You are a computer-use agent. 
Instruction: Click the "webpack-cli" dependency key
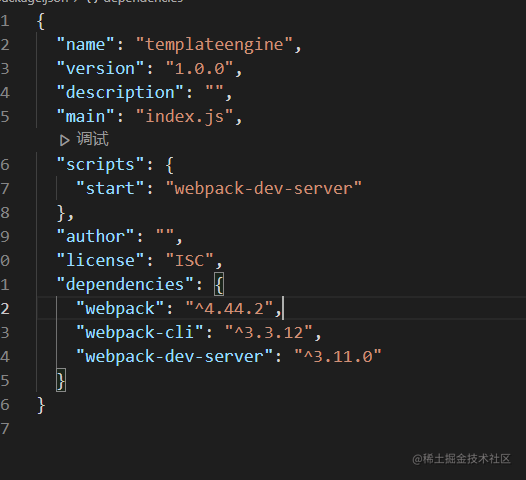[x=140, y=333]
